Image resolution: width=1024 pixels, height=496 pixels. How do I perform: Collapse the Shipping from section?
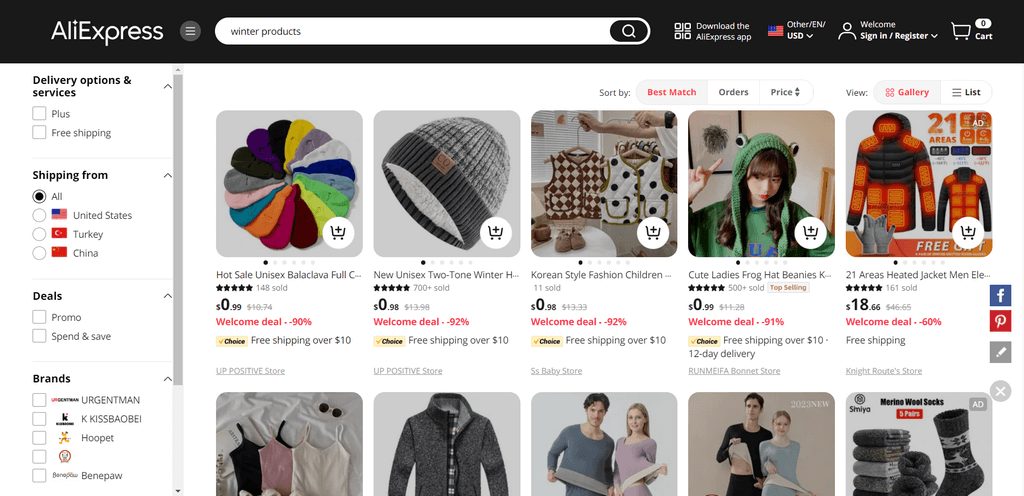pyautogui.click(x=167, y=175)
